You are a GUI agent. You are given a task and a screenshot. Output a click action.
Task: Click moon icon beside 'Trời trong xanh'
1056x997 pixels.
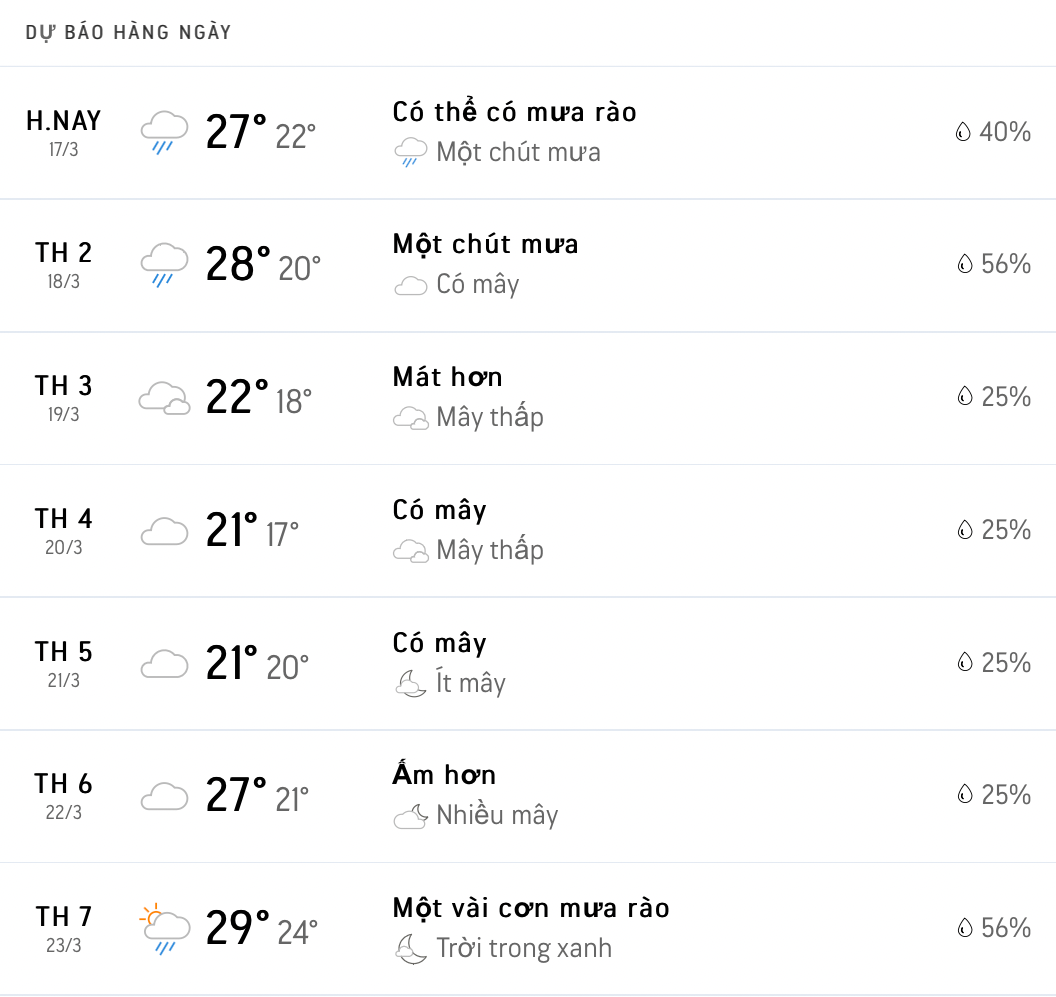411,948
